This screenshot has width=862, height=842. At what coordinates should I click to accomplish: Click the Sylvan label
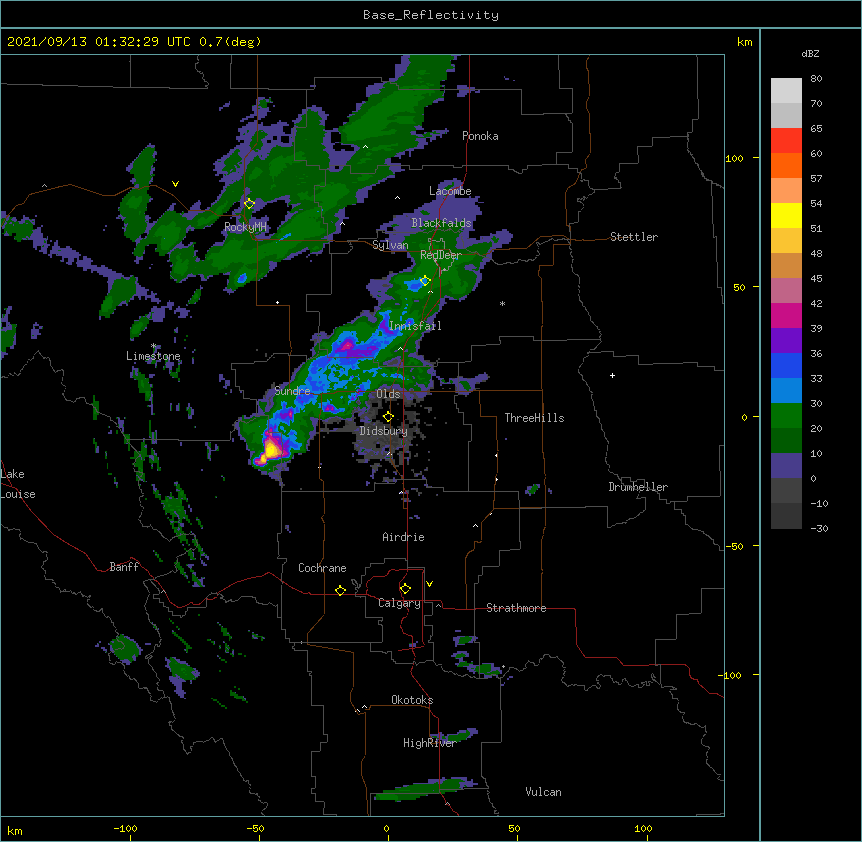coord(390,245)
